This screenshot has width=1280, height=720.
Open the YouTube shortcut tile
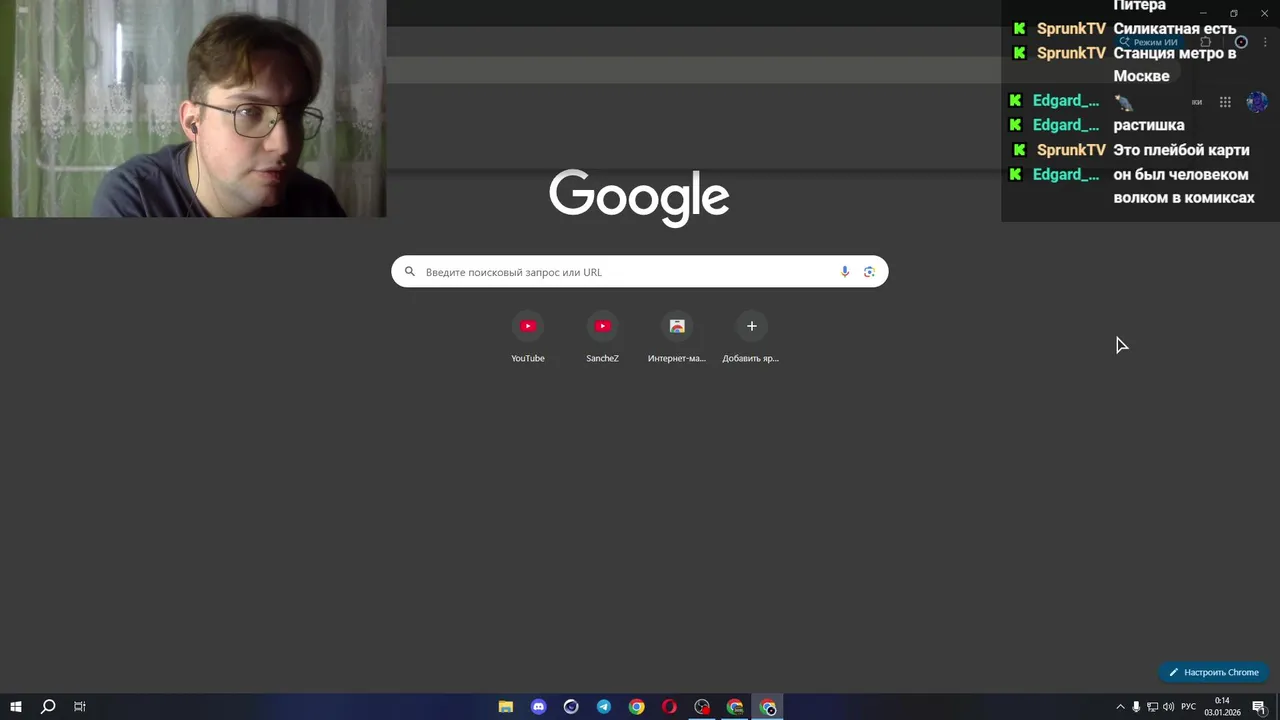tap(528, 338)
